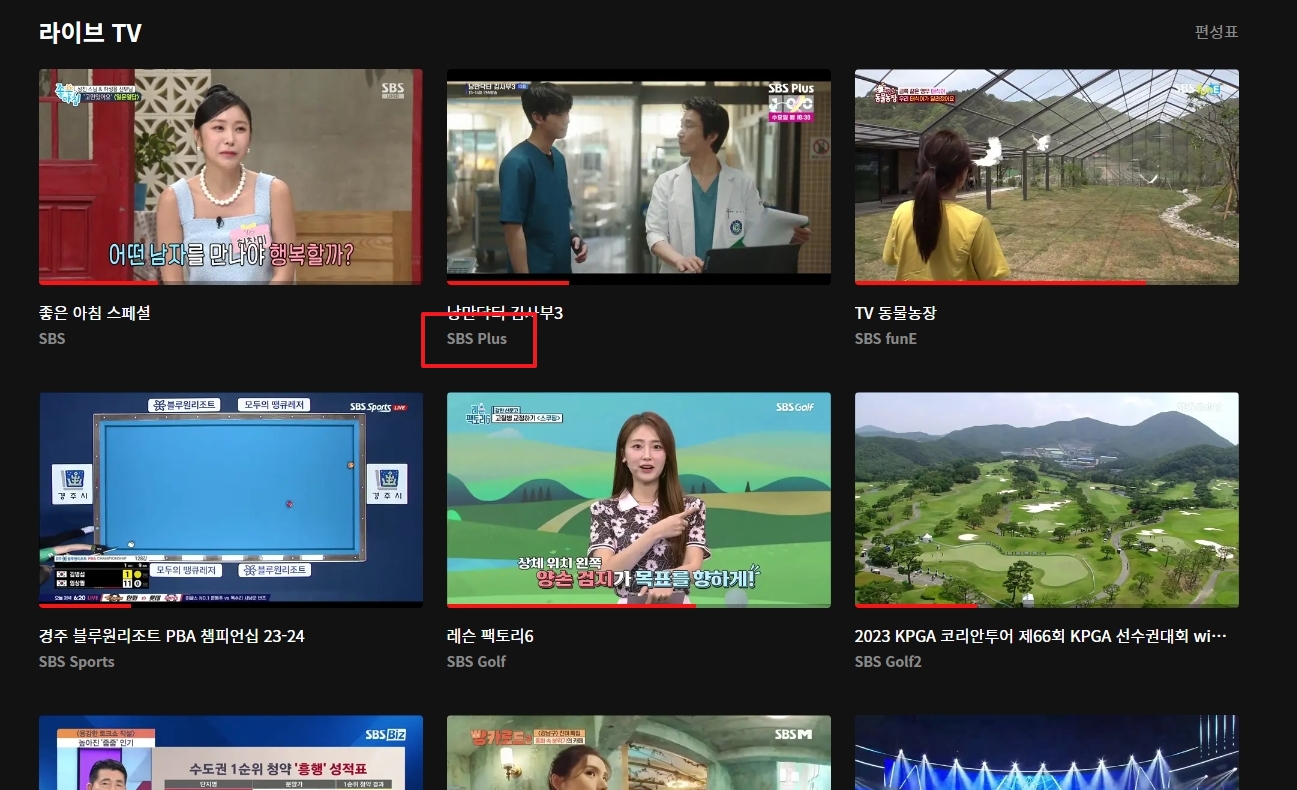The height and width of the screenshot is (790, 1297).
Task: Open the SBS Sports channel link
Action: pyautogui.click(x=76, y=661)
